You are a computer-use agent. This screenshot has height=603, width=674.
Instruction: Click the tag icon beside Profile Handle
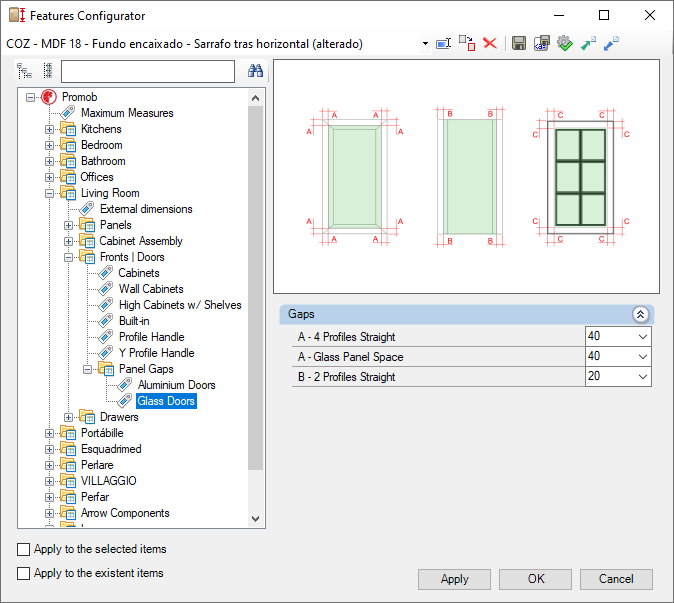(105, 337)
